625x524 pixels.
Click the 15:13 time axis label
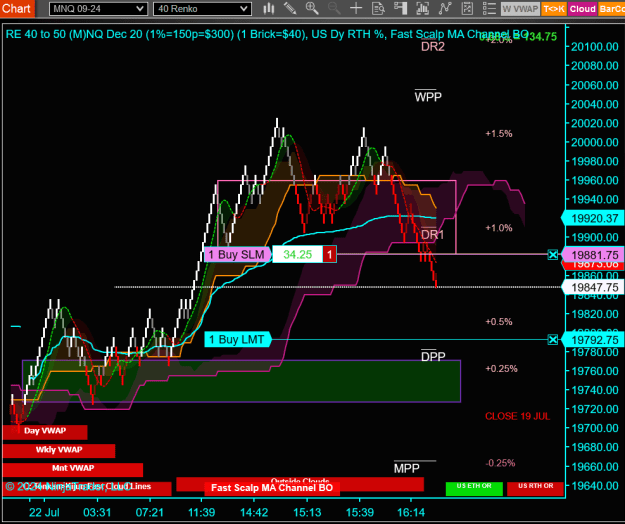point(307,512)
